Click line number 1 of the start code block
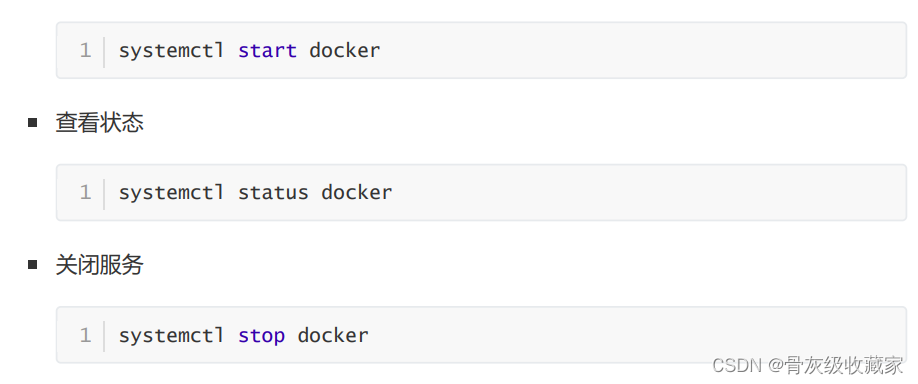 85,51
